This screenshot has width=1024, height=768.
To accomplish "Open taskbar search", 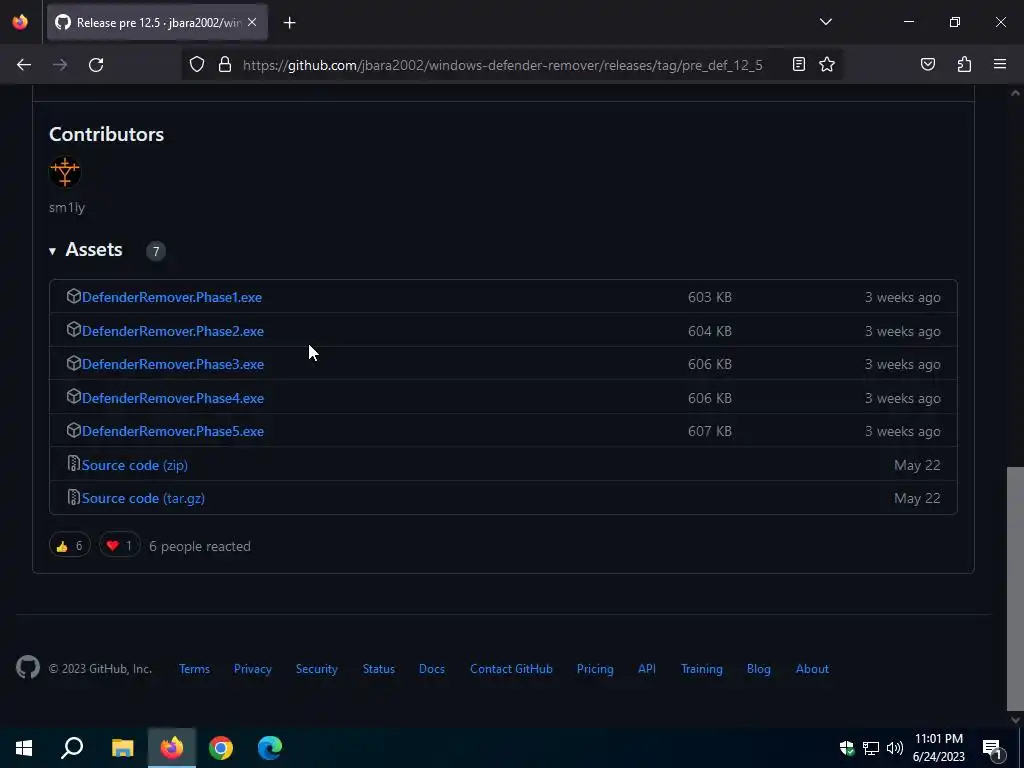I will [72, 748].
